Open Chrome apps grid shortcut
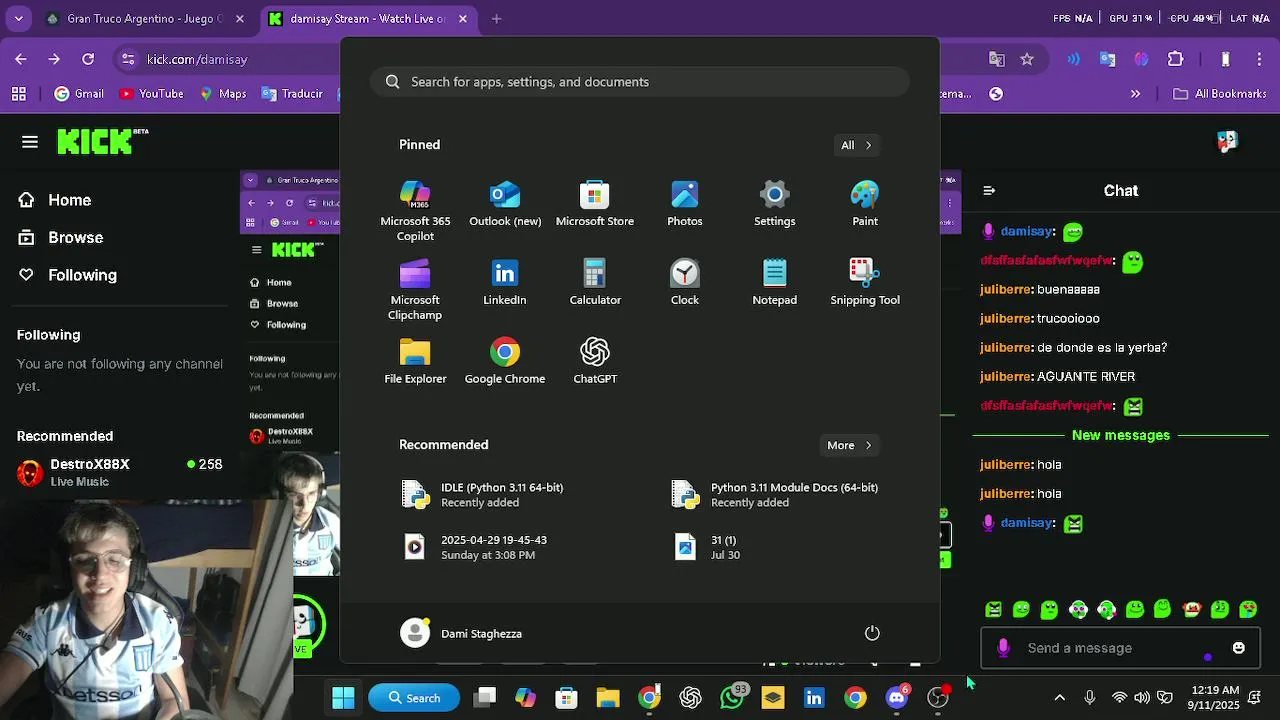 19,94
